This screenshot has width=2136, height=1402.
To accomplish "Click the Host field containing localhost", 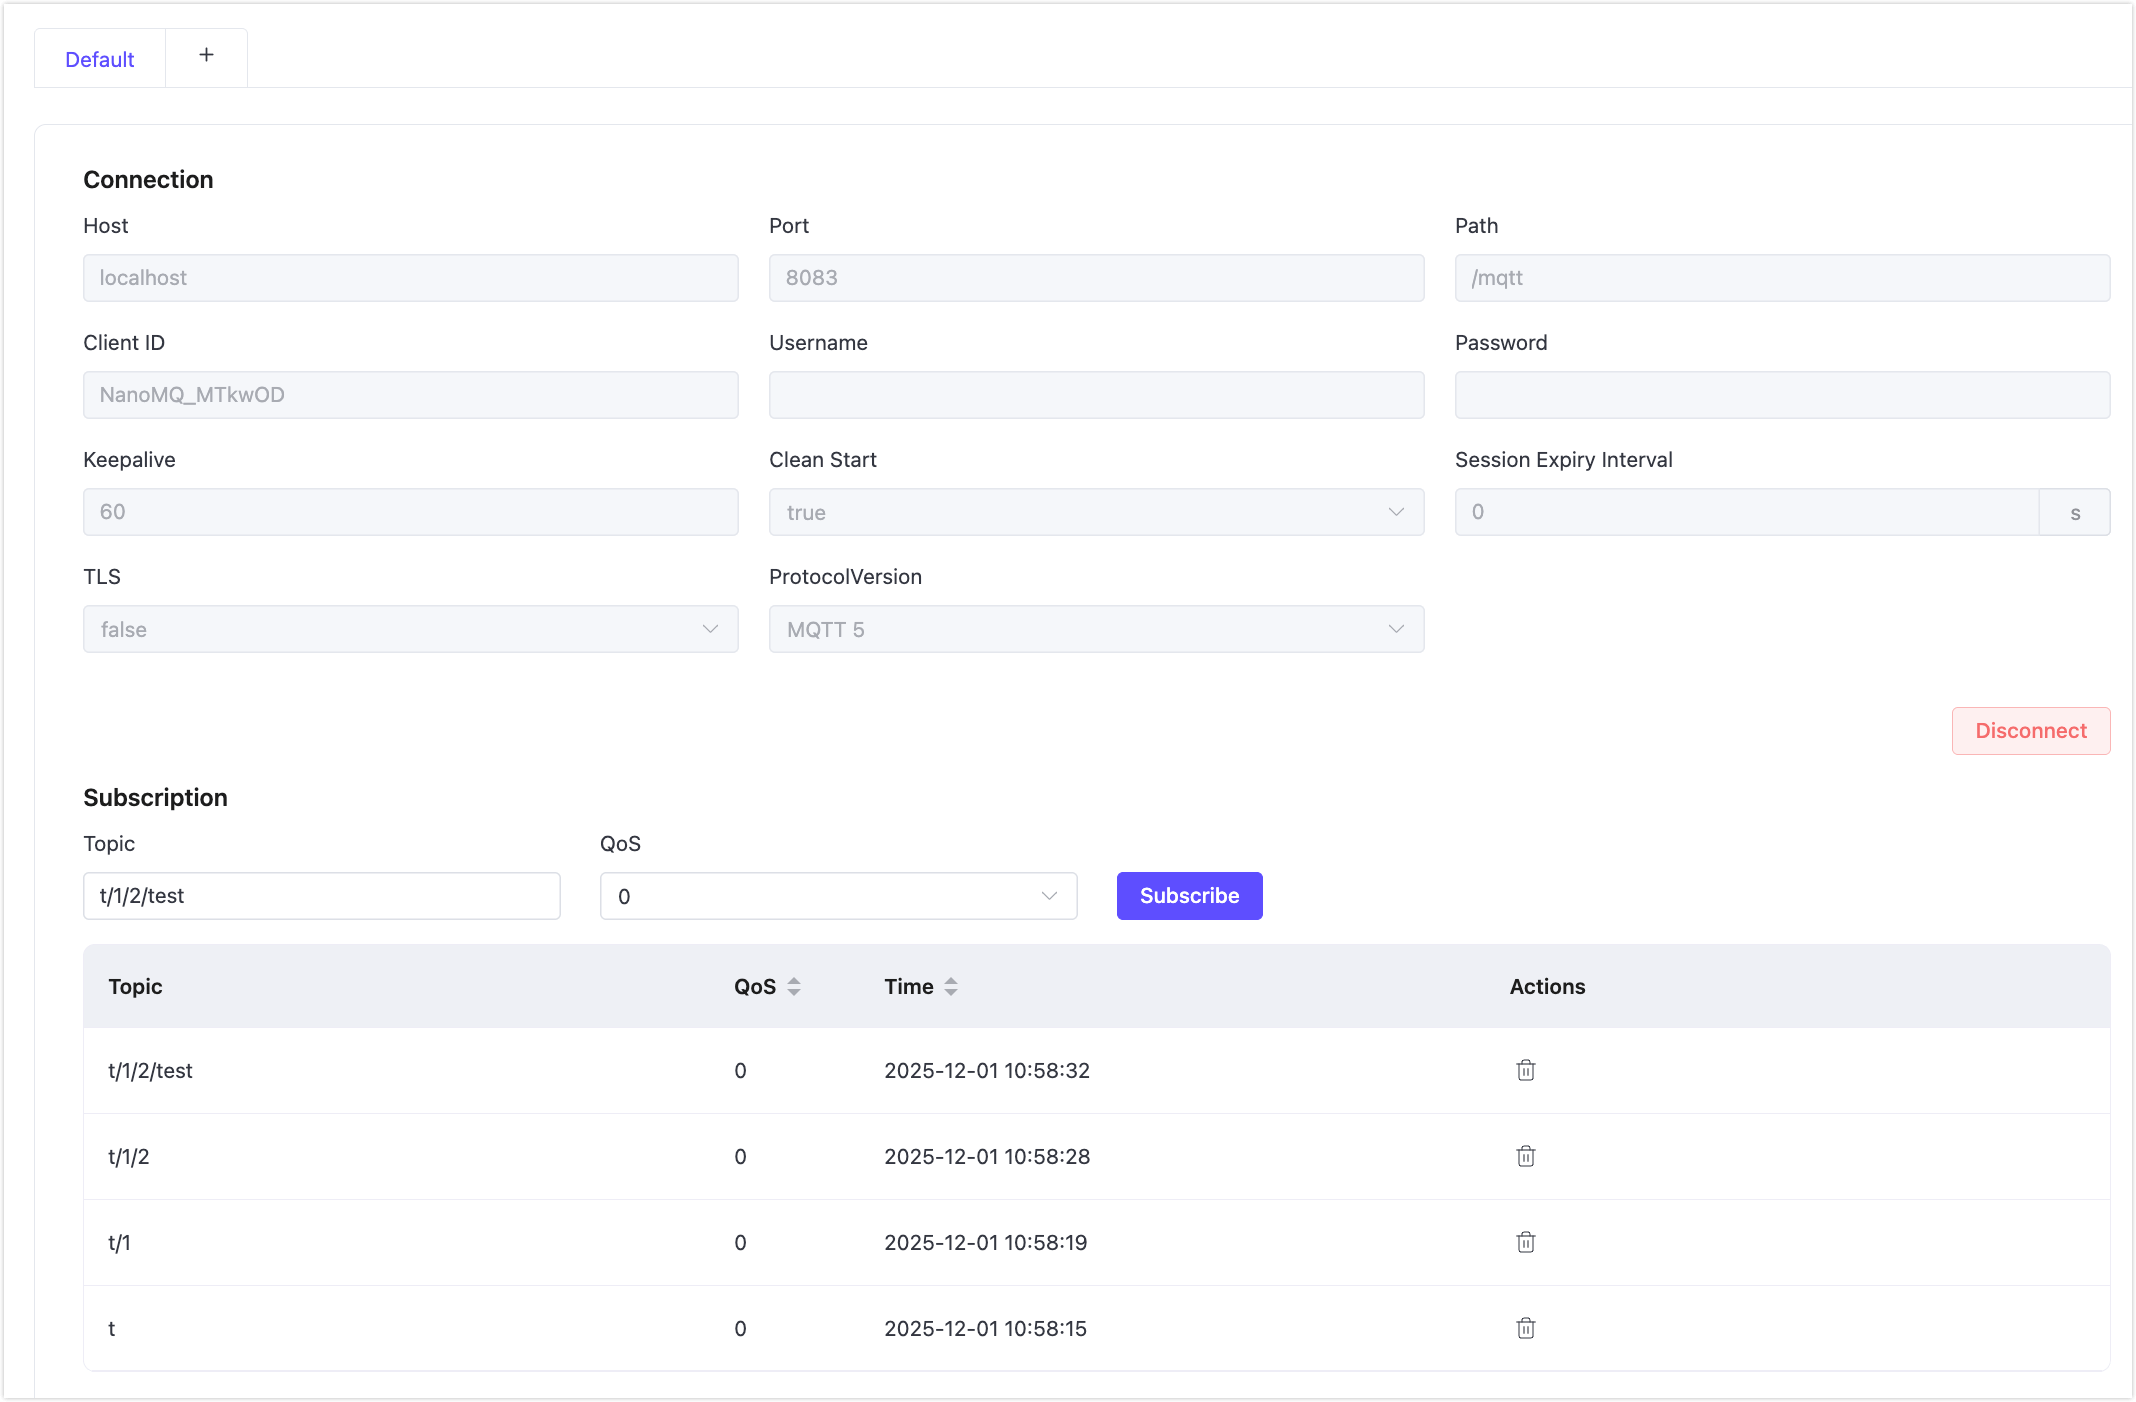I will (410, 278).
